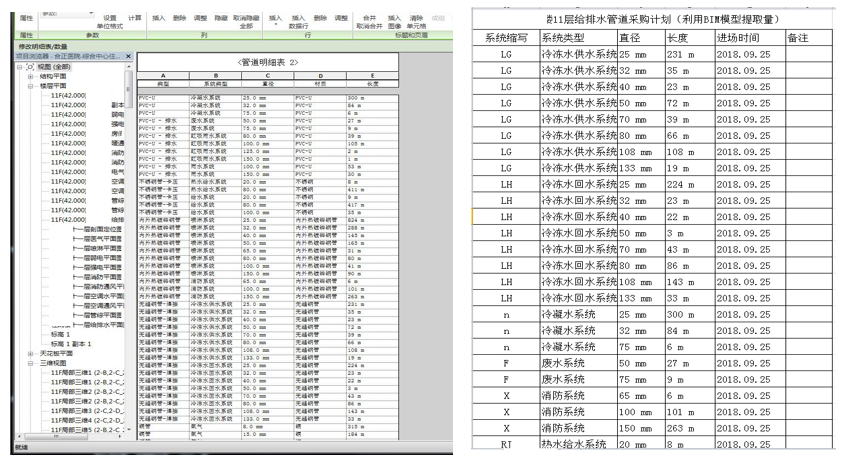Click the 11层给排水管道采购计划 title cell

click(x=653, y=20)
